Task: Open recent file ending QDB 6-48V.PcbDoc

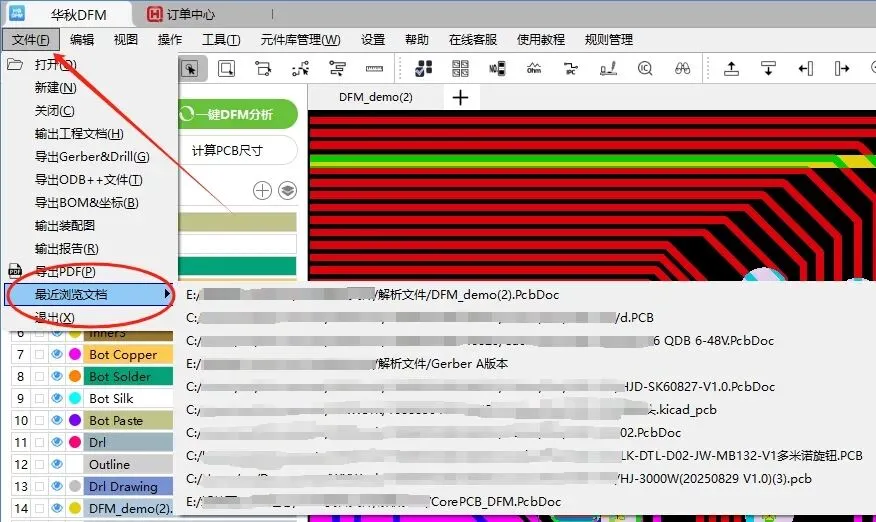Action: pos(480,340)
